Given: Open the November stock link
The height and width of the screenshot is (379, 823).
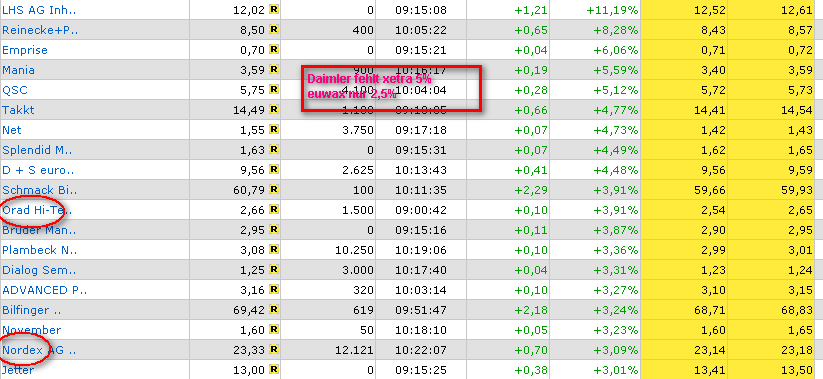Looking at the screenshot, I should pos(31,330).
